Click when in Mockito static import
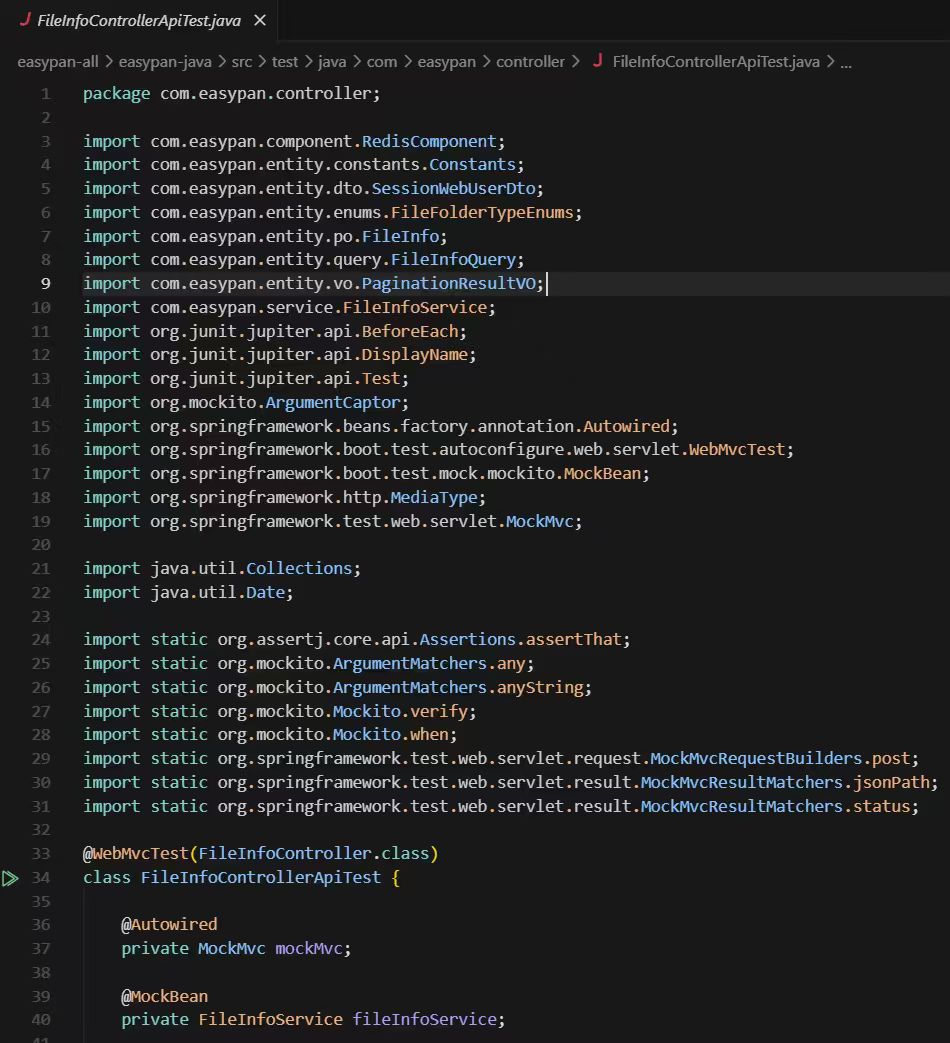Image resolution: width=950 pixels, height=1043 pixels. 429,735
